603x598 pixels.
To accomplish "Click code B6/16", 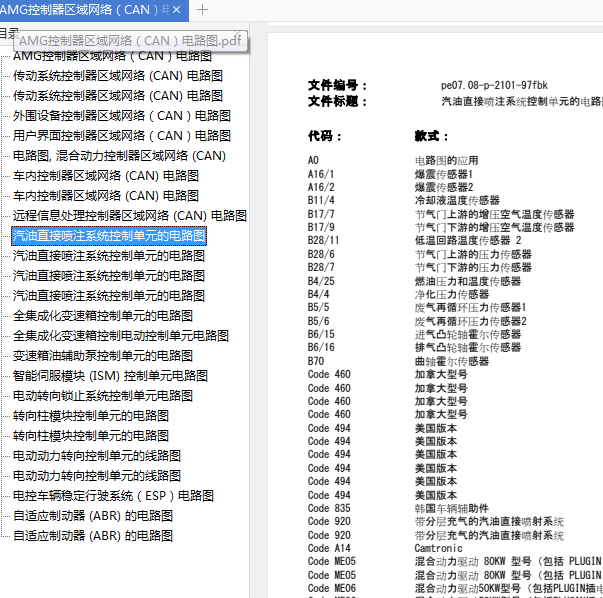I will tap(321, 347).
